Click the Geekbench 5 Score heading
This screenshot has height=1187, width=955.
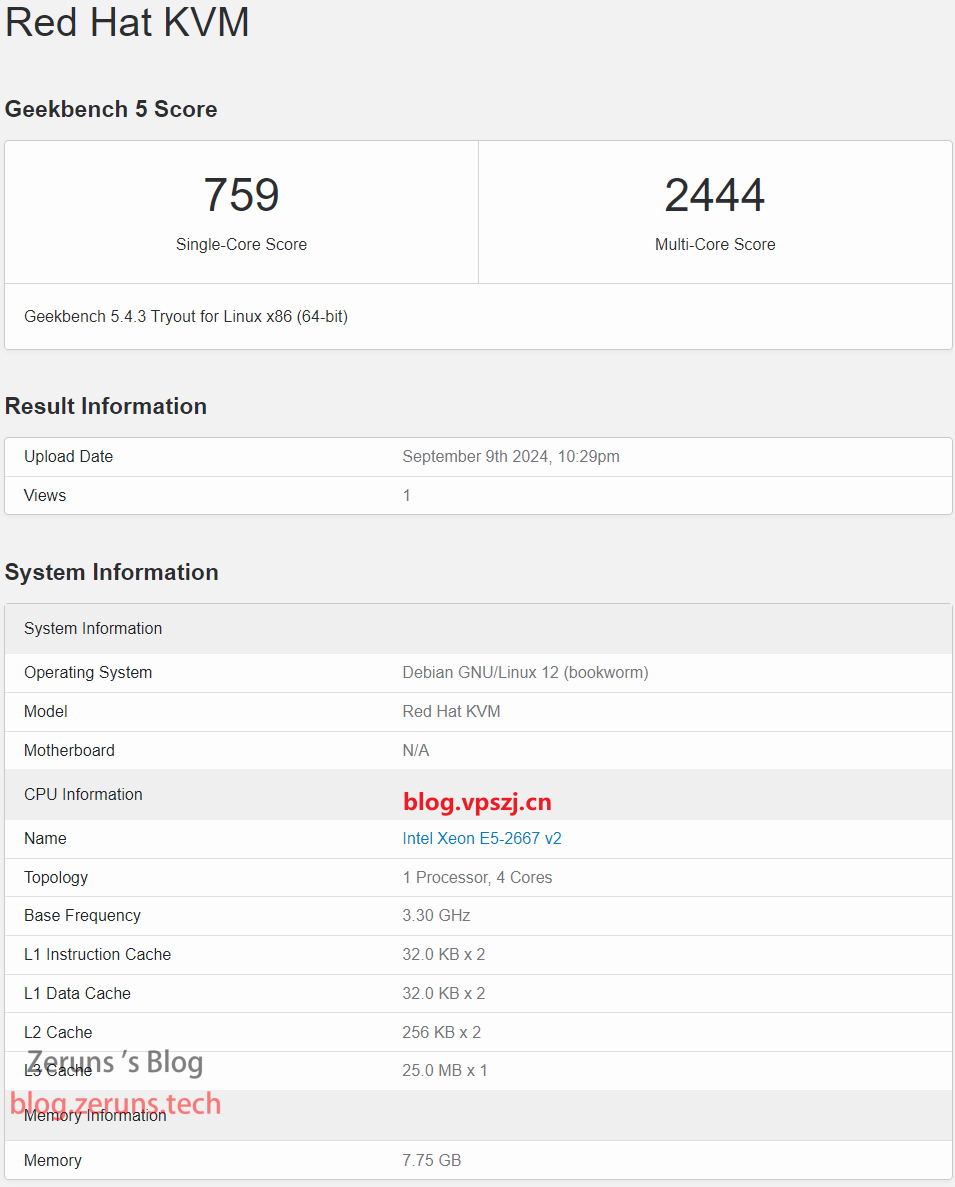pos(111,109)
